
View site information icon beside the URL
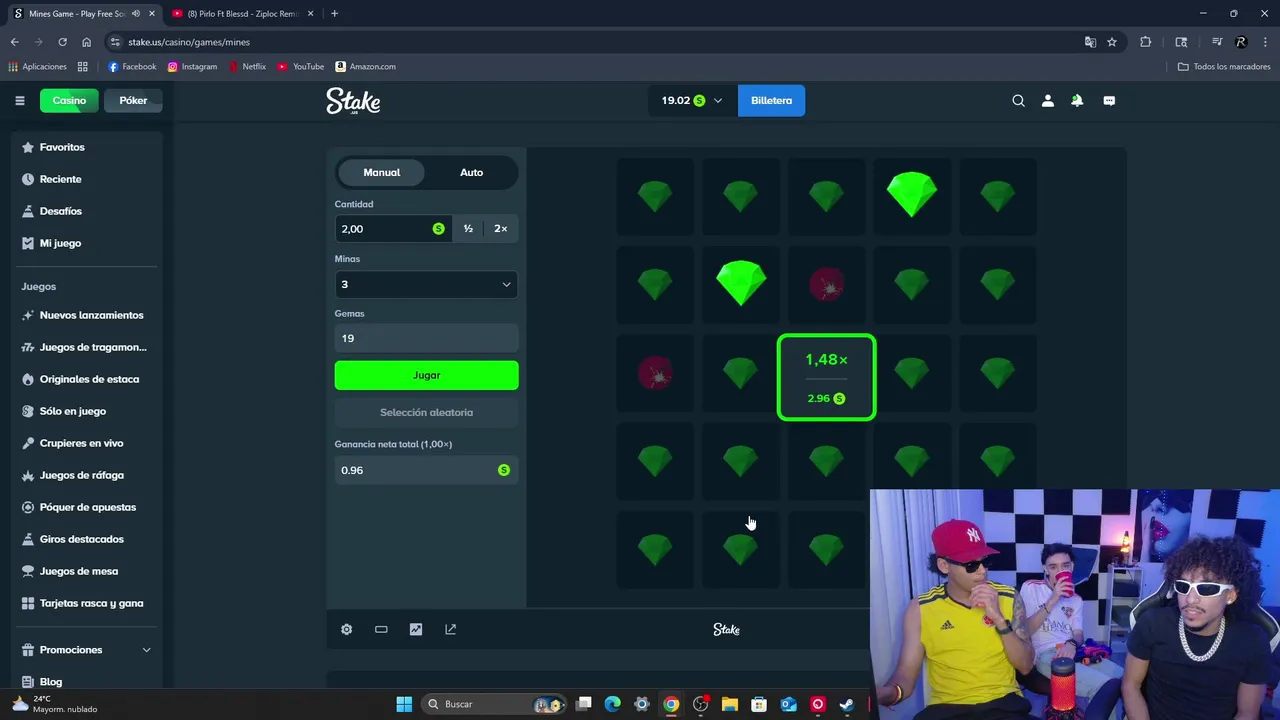116,42
